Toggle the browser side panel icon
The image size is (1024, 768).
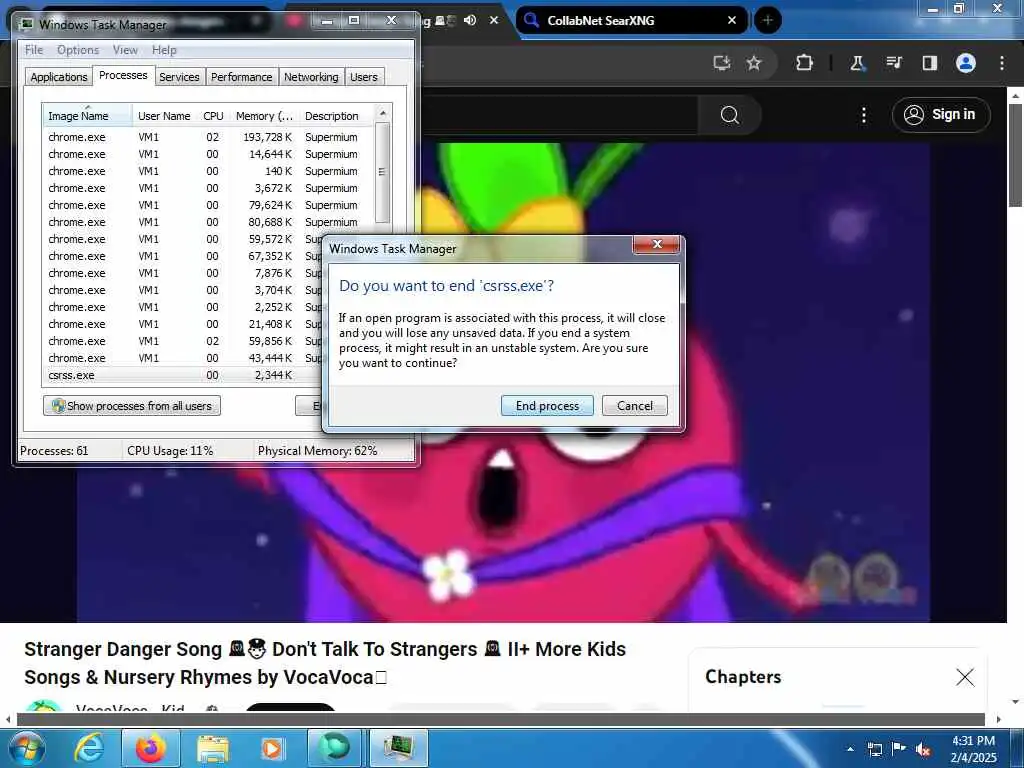(x=929, y=63)
